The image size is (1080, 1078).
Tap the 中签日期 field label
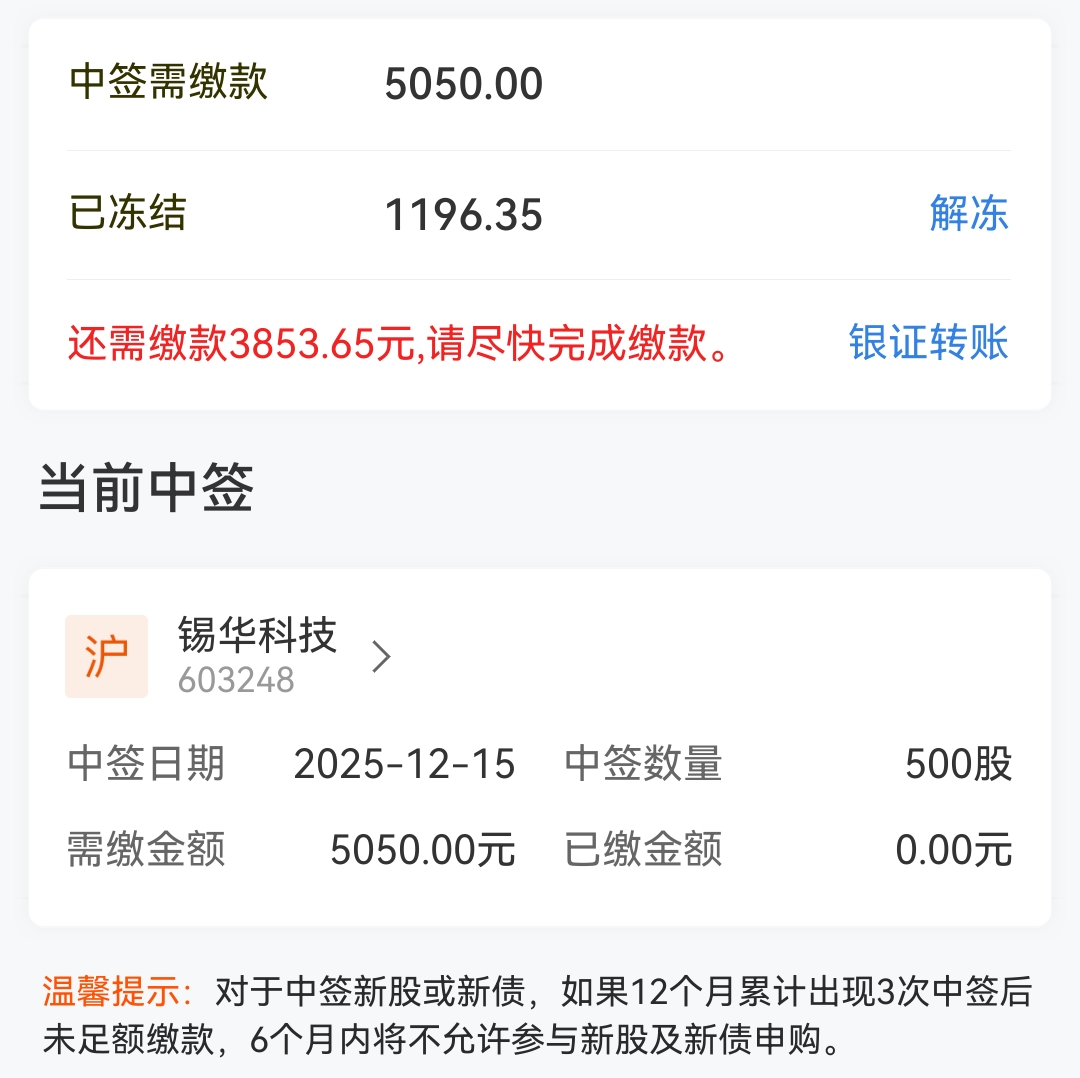click(146, 764)
